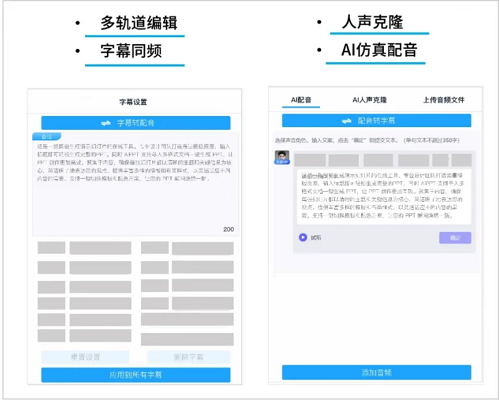Click the 添加音频 button

pos(376,372)
